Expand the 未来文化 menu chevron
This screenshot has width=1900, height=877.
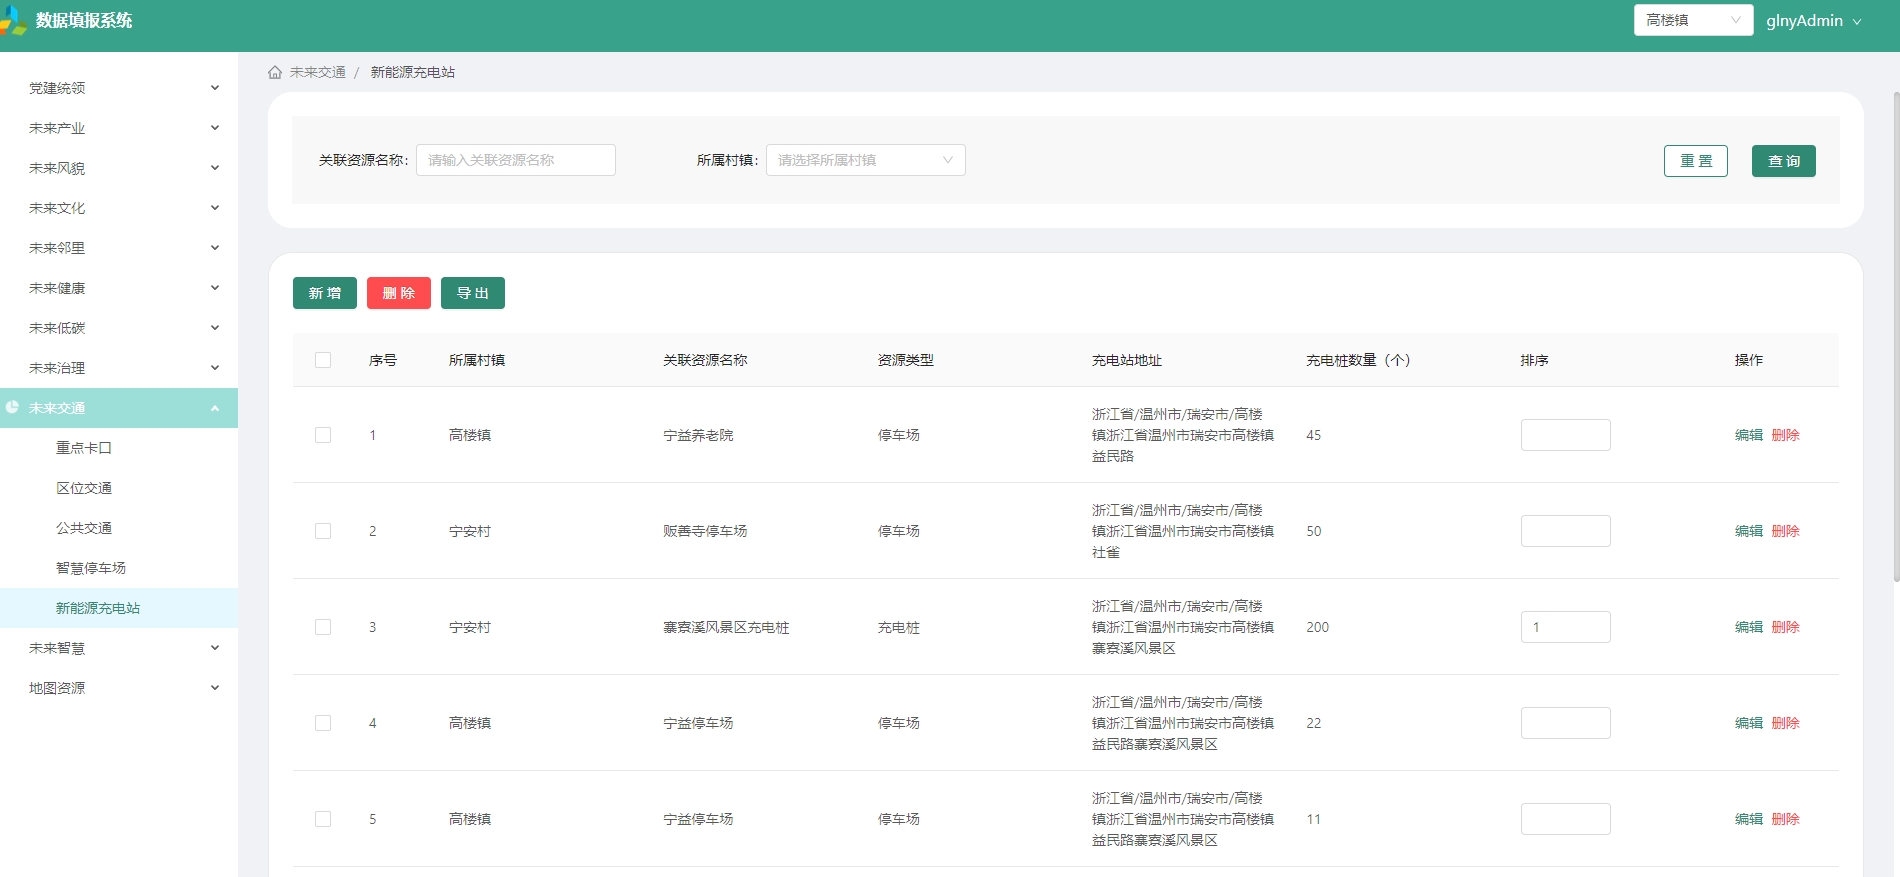point(214,208)
